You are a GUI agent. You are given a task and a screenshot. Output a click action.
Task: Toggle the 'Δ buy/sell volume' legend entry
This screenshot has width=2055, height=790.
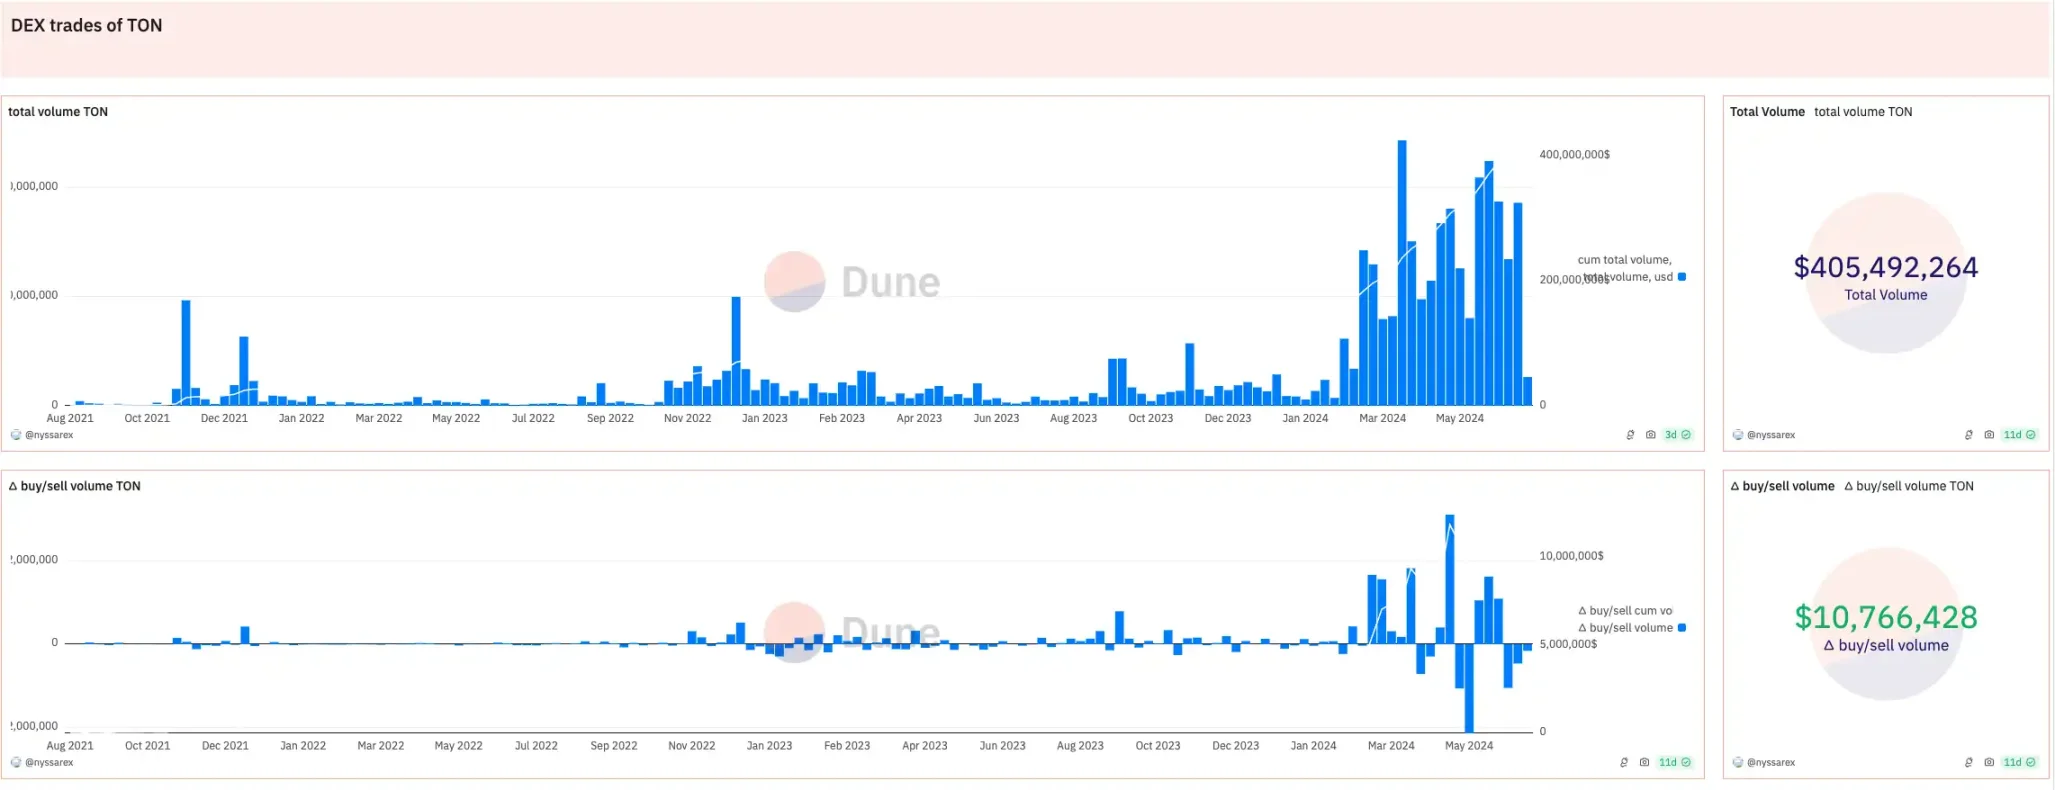[1625, 628]
